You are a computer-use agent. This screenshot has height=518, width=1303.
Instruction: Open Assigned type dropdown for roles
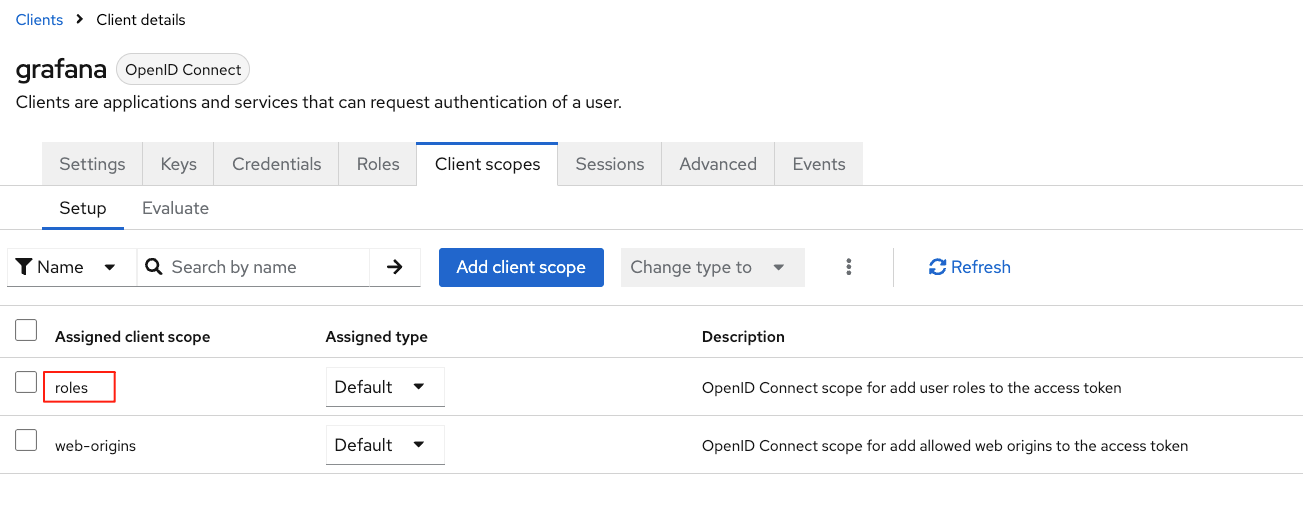click(x=385, y=387)
